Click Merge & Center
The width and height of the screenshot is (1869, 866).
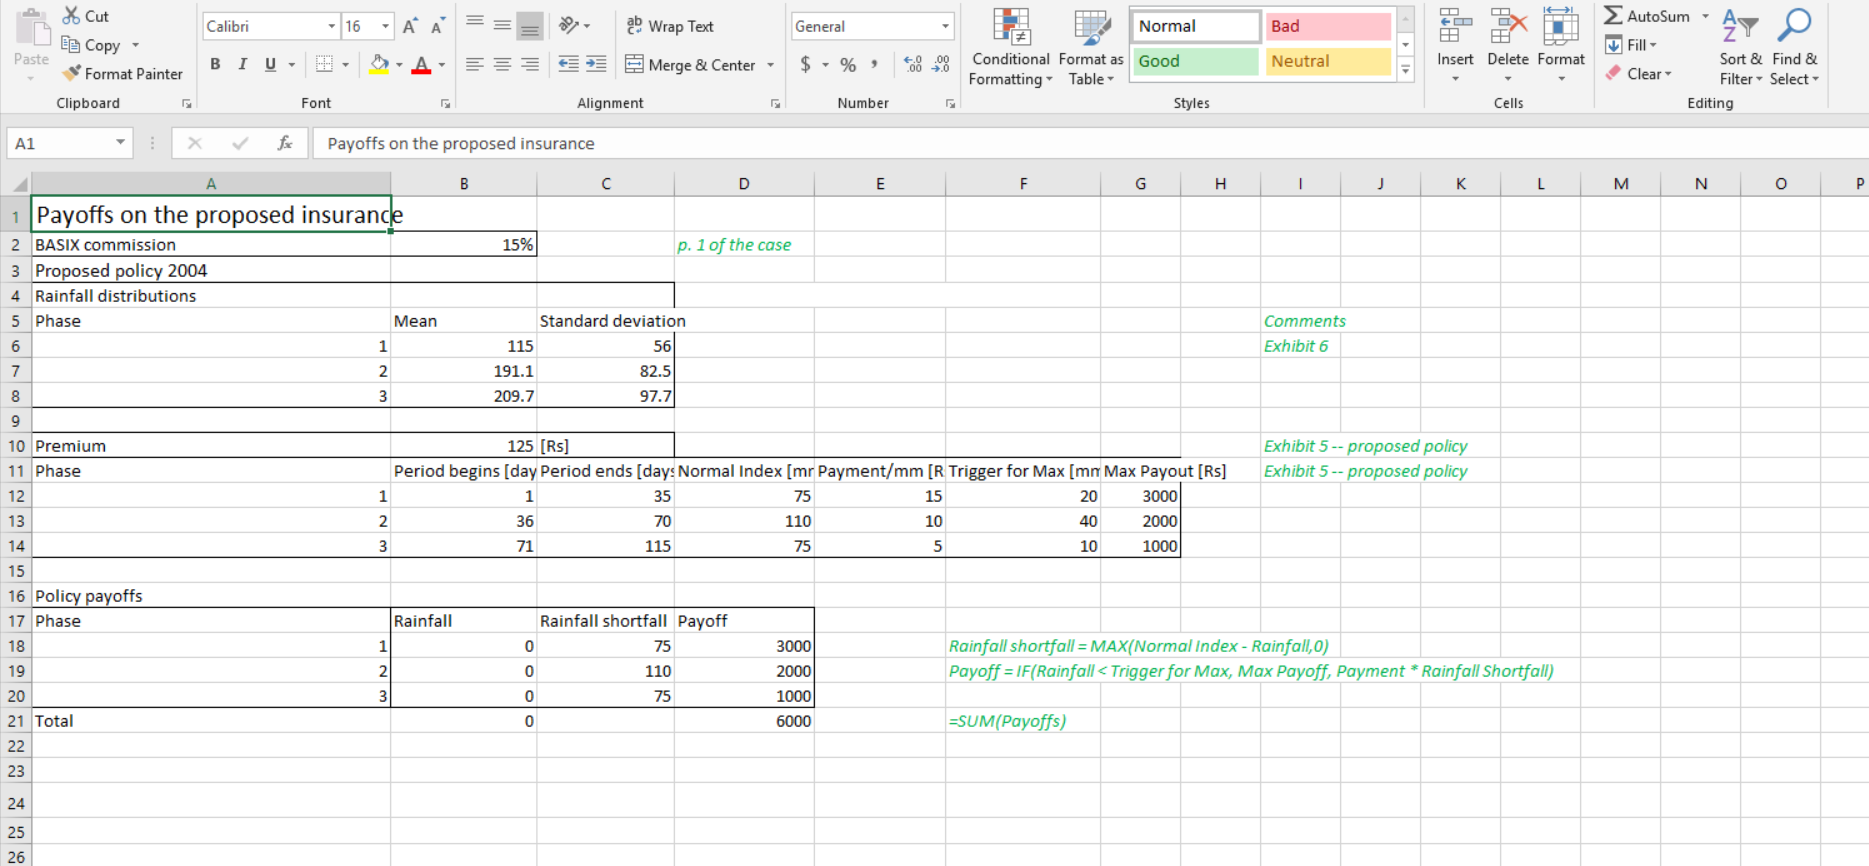coord(691,65)
